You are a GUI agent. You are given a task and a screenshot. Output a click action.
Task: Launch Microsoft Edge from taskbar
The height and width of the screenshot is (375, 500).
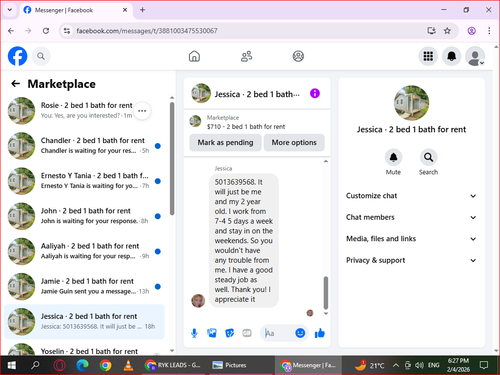[x=82, y=365]
